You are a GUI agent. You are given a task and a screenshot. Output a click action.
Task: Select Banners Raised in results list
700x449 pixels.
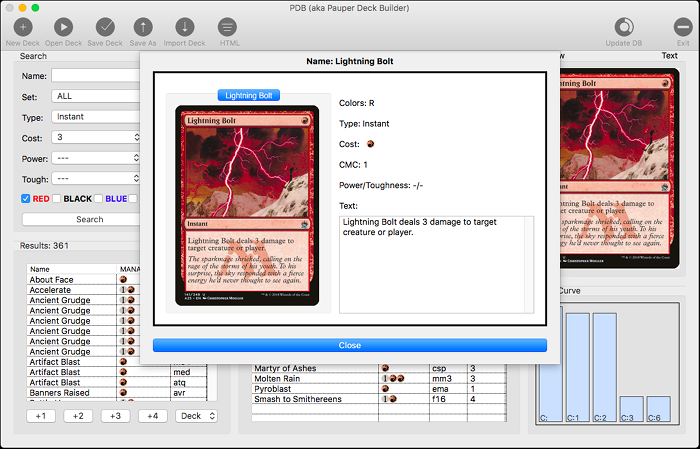pos(71,393)
